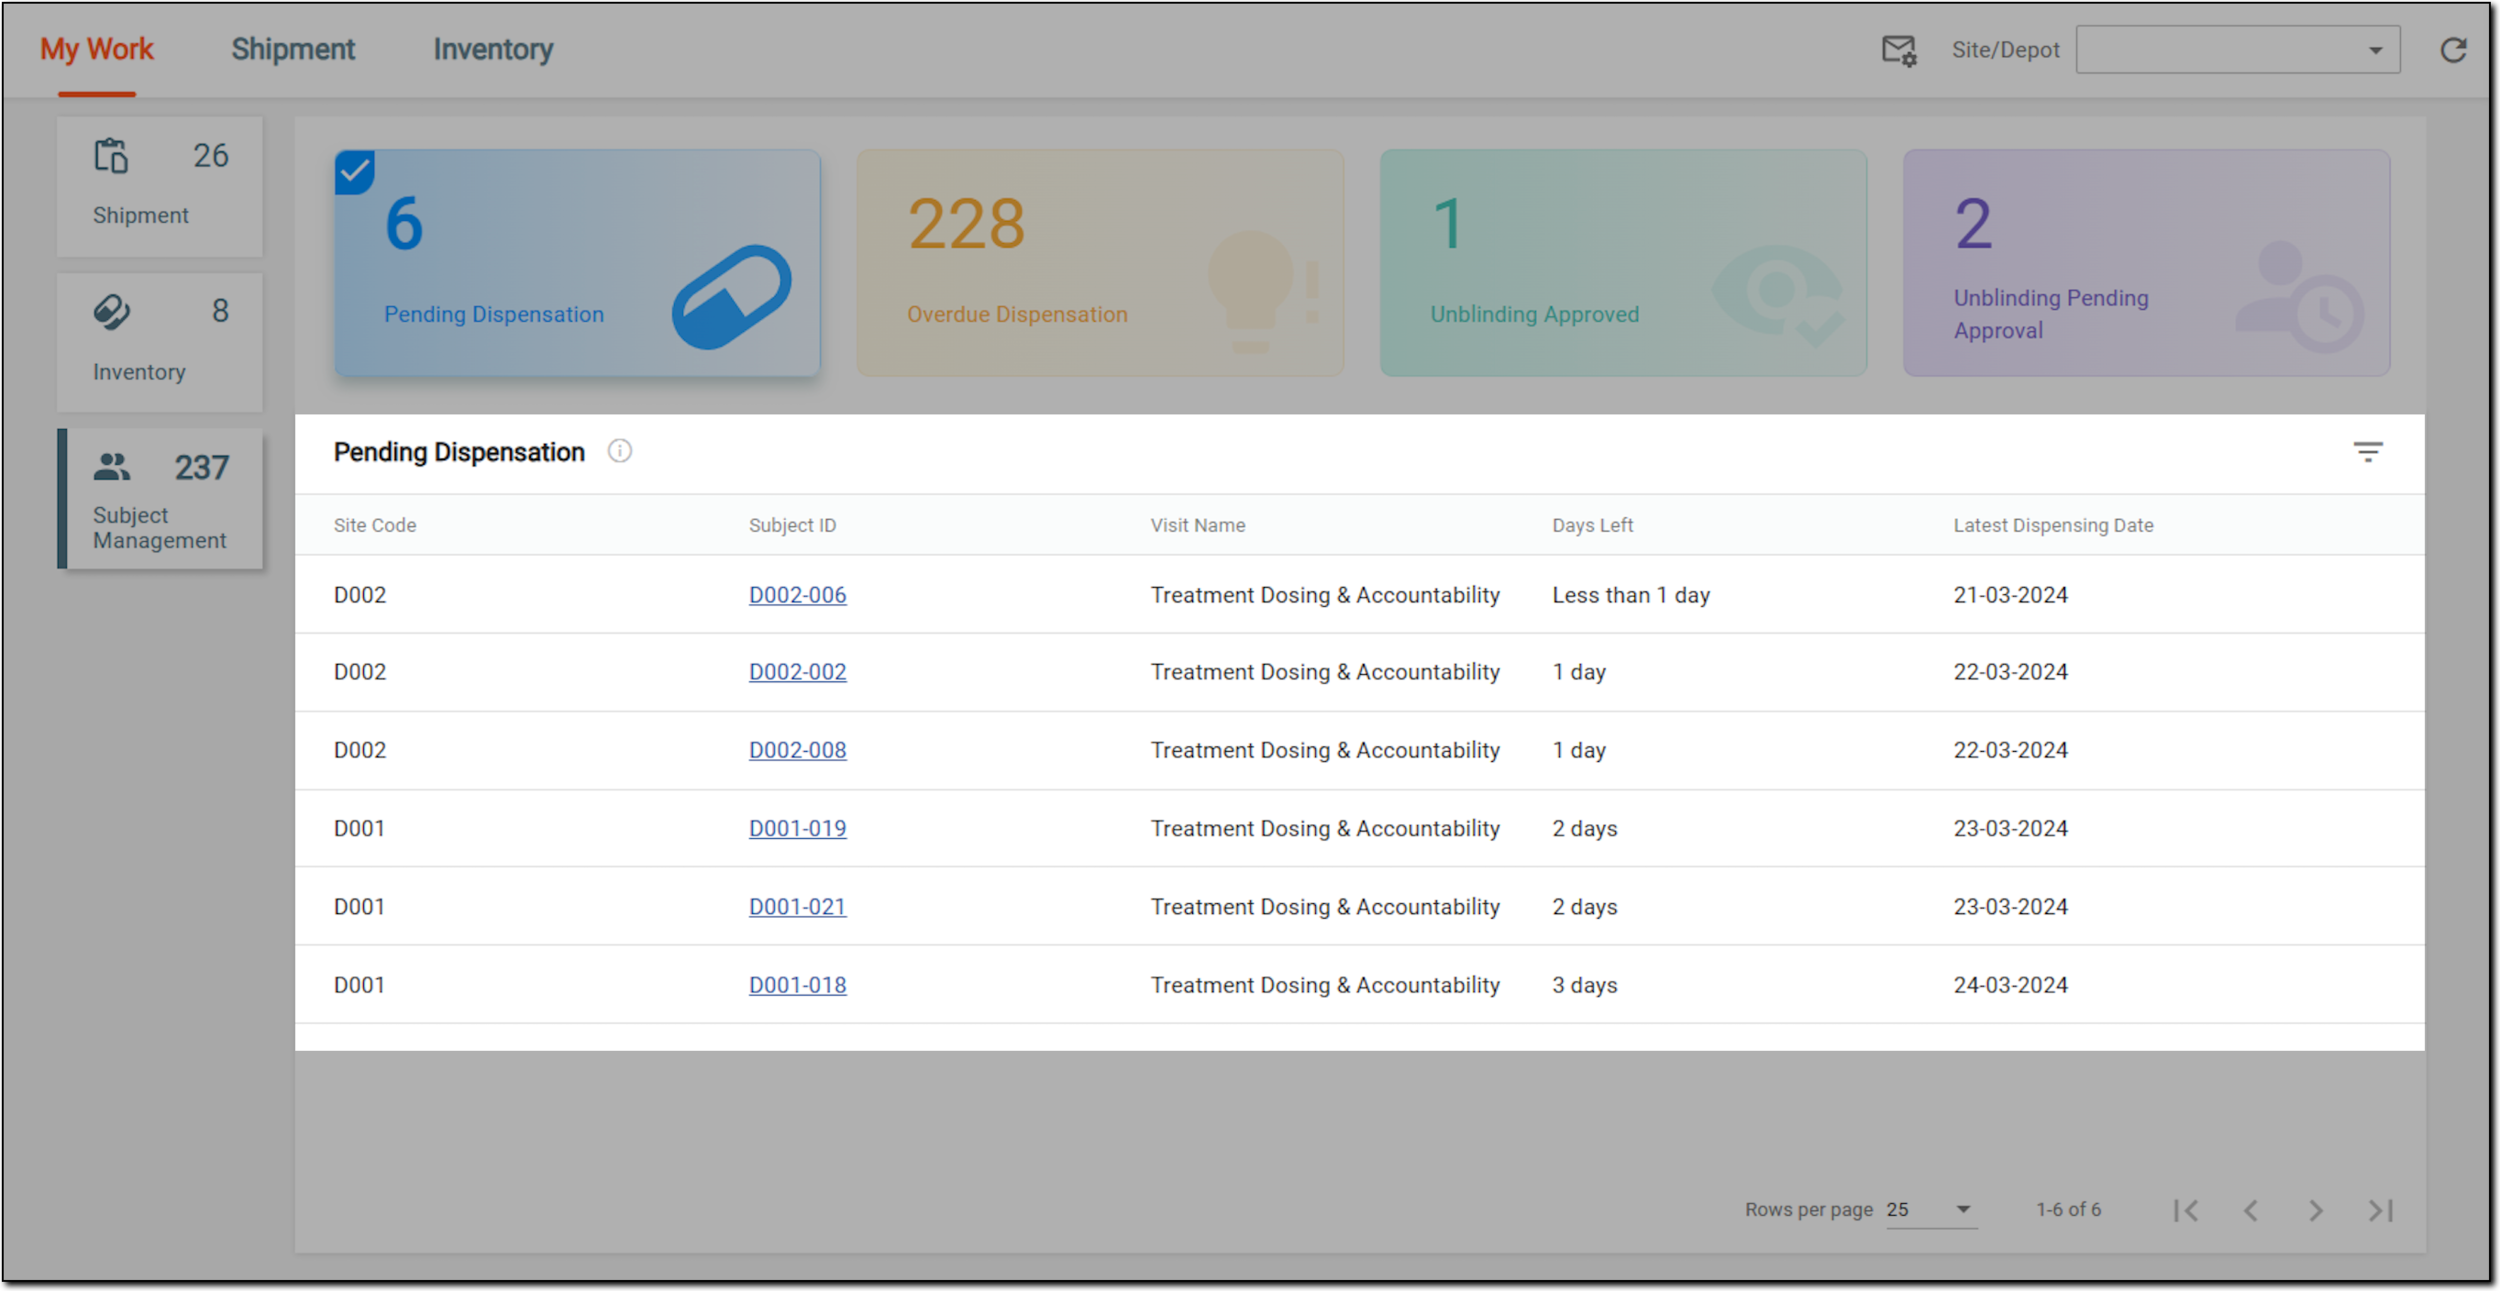Go to the previous page arrow
The height and width of the screenshot is (1291, 2500).
click(x=2250, y=1211)
